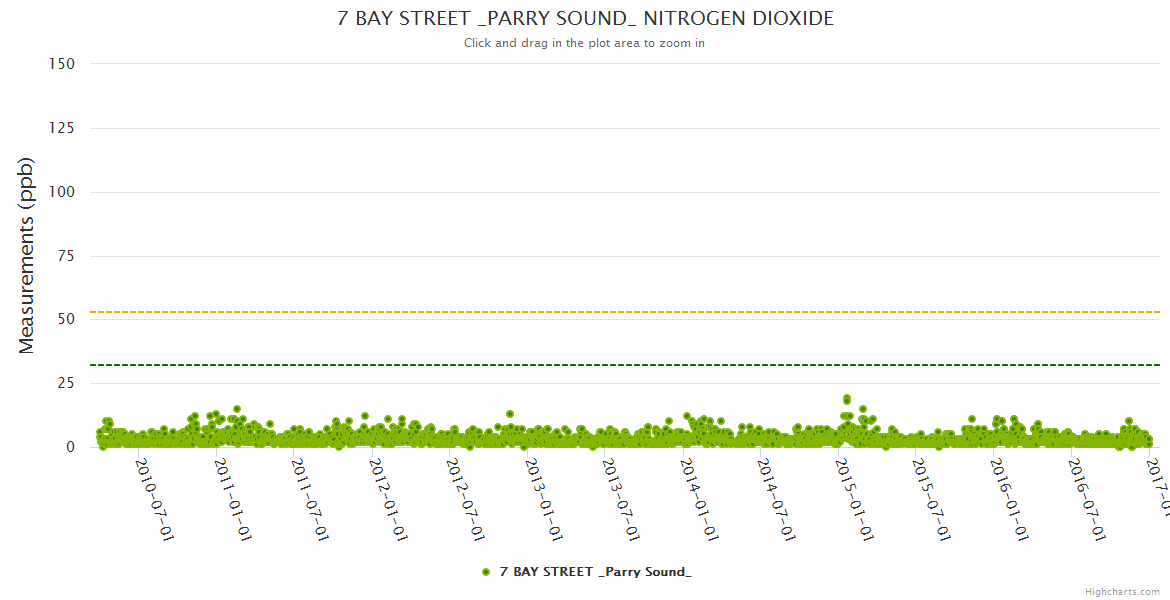Image resolution: width=1170 pixels, height=600 pixels.
Task: Click the highest data point near 2015-01-01
Action: coord(847,399)
